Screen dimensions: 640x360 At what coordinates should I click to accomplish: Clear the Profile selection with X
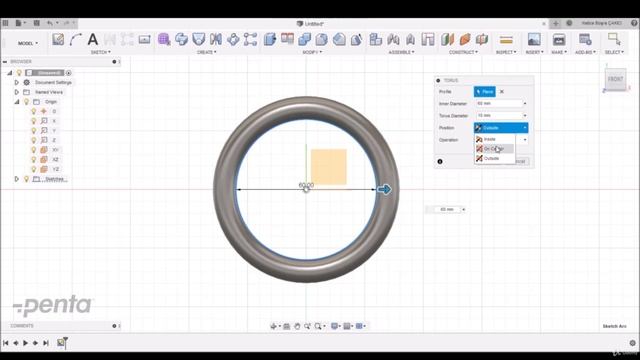coord(502,92)
